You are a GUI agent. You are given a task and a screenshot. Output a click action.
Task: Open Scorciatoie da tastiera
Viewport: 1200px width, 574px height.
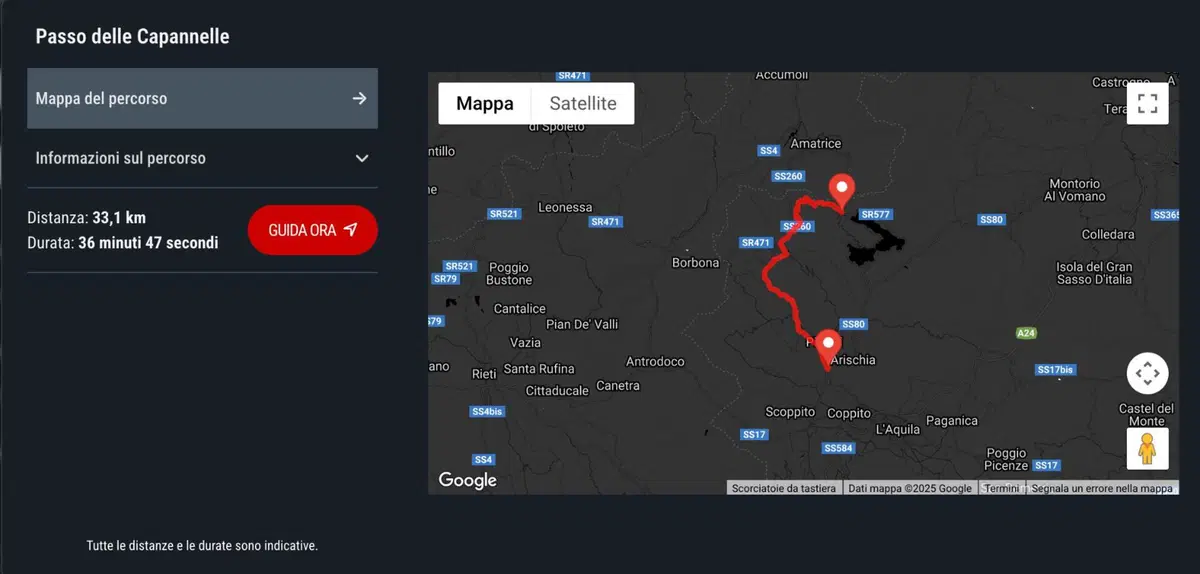click(784, 488)
